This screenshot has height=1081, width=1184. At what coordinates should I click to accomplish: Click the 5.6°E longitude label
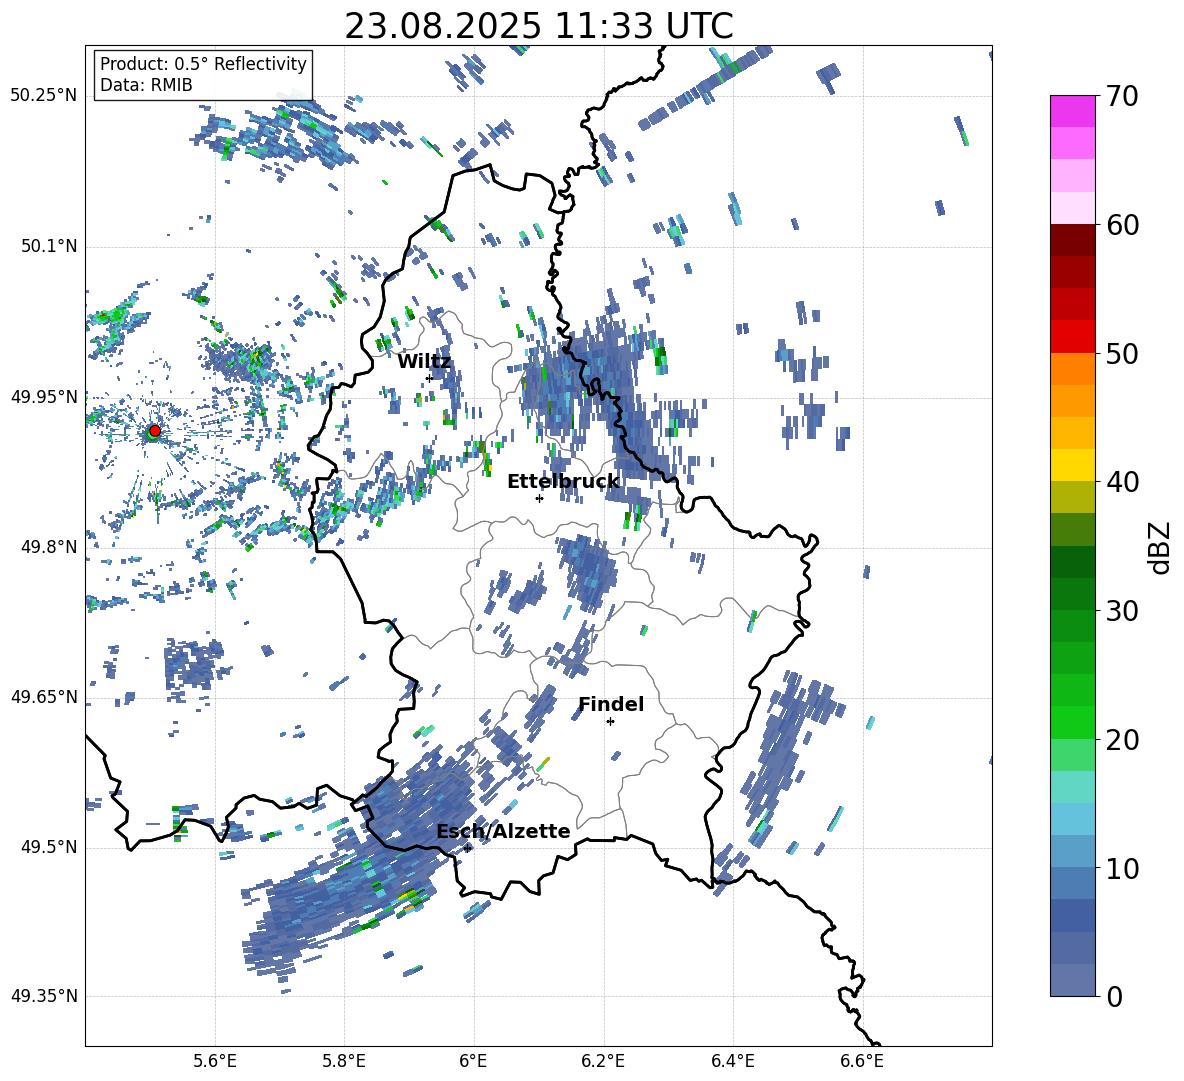point(215,1061)
